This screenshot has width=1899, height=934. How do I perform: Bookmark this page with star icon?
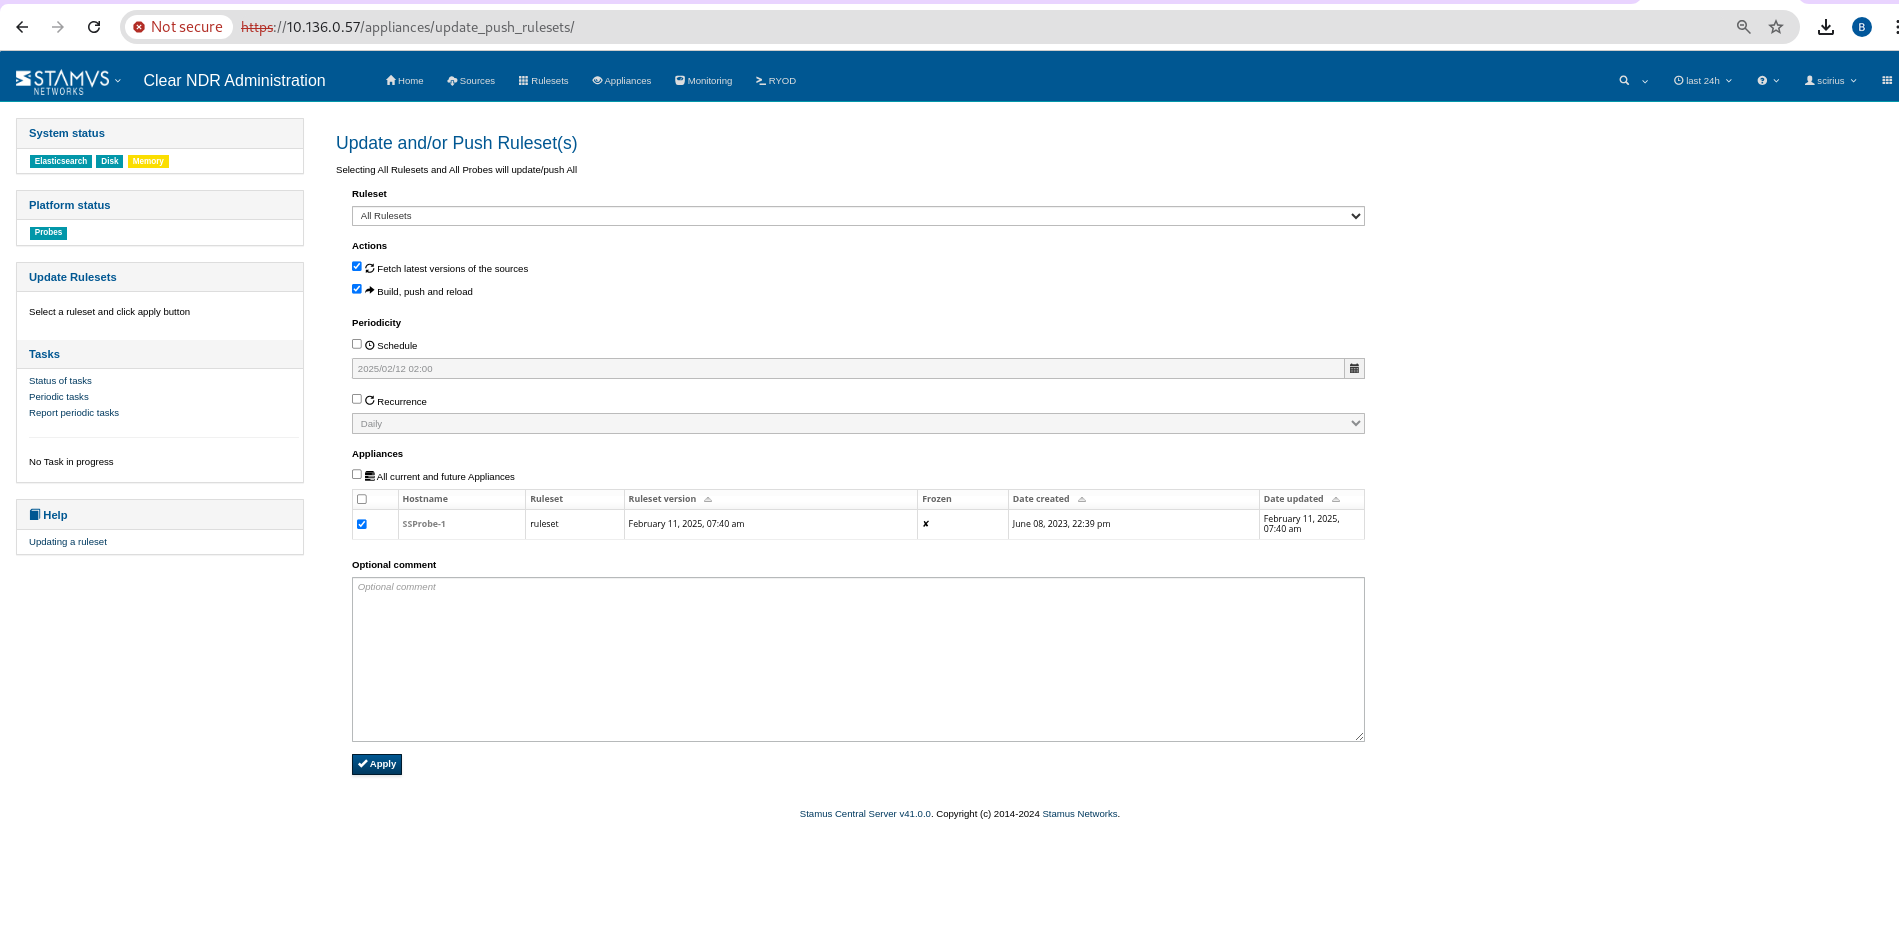click(x=1775, y=27)
